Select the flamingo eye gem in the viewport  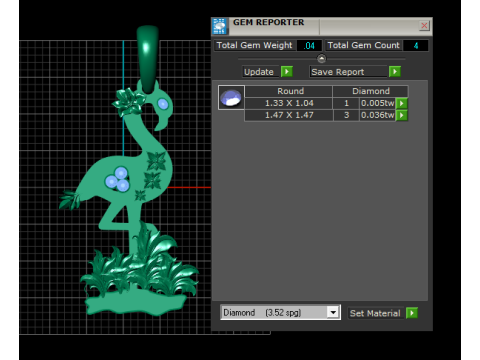pos(163,104)
